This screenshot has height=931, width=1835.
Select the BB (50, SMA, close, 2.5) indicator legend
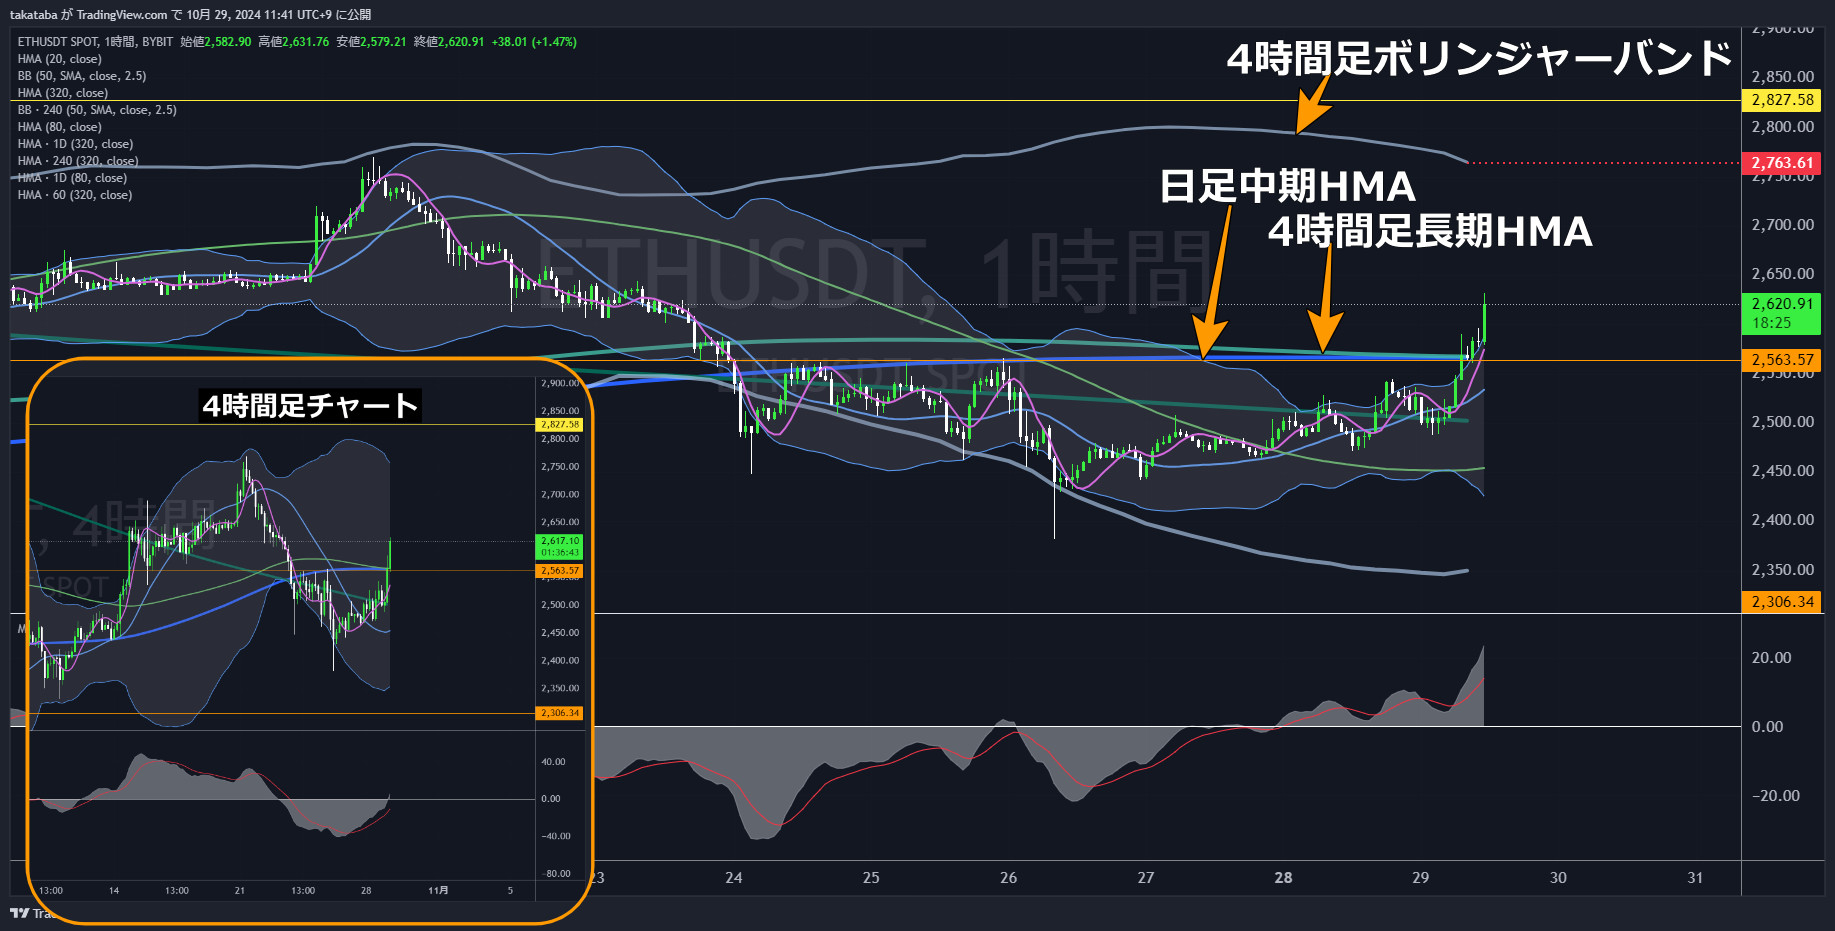81,76
